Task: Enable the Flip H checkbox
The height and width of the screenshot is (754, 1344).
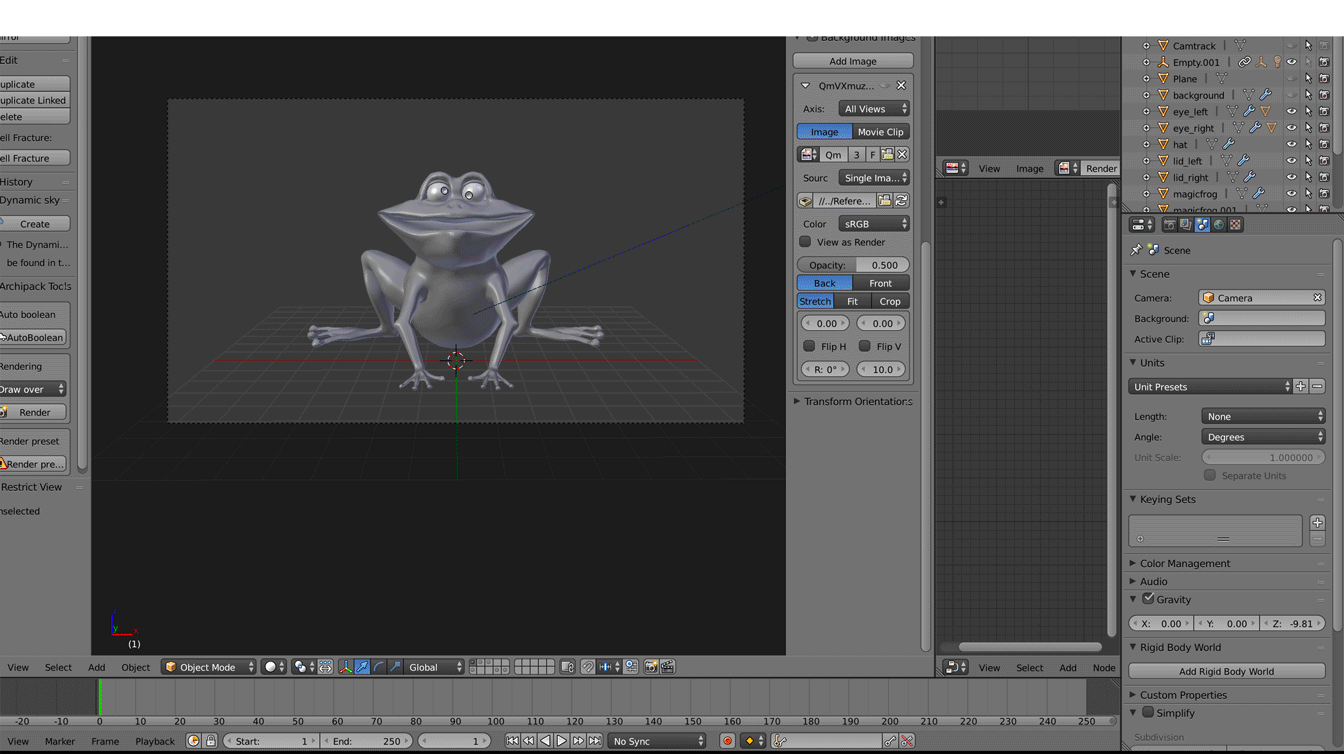Action: point(809,346)
